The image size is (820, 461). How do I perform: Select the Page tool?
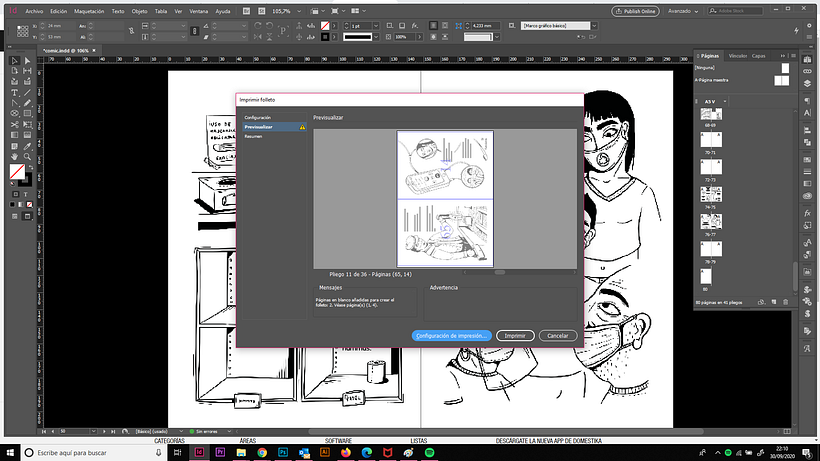[x=15, y=71]
